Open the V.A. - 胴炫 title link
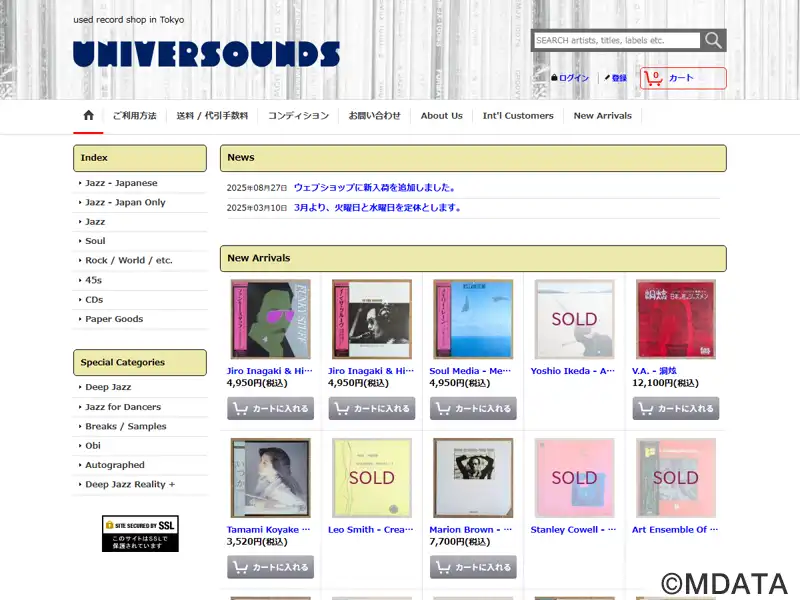The image size is (800, 600). click(x=654, y=371)
